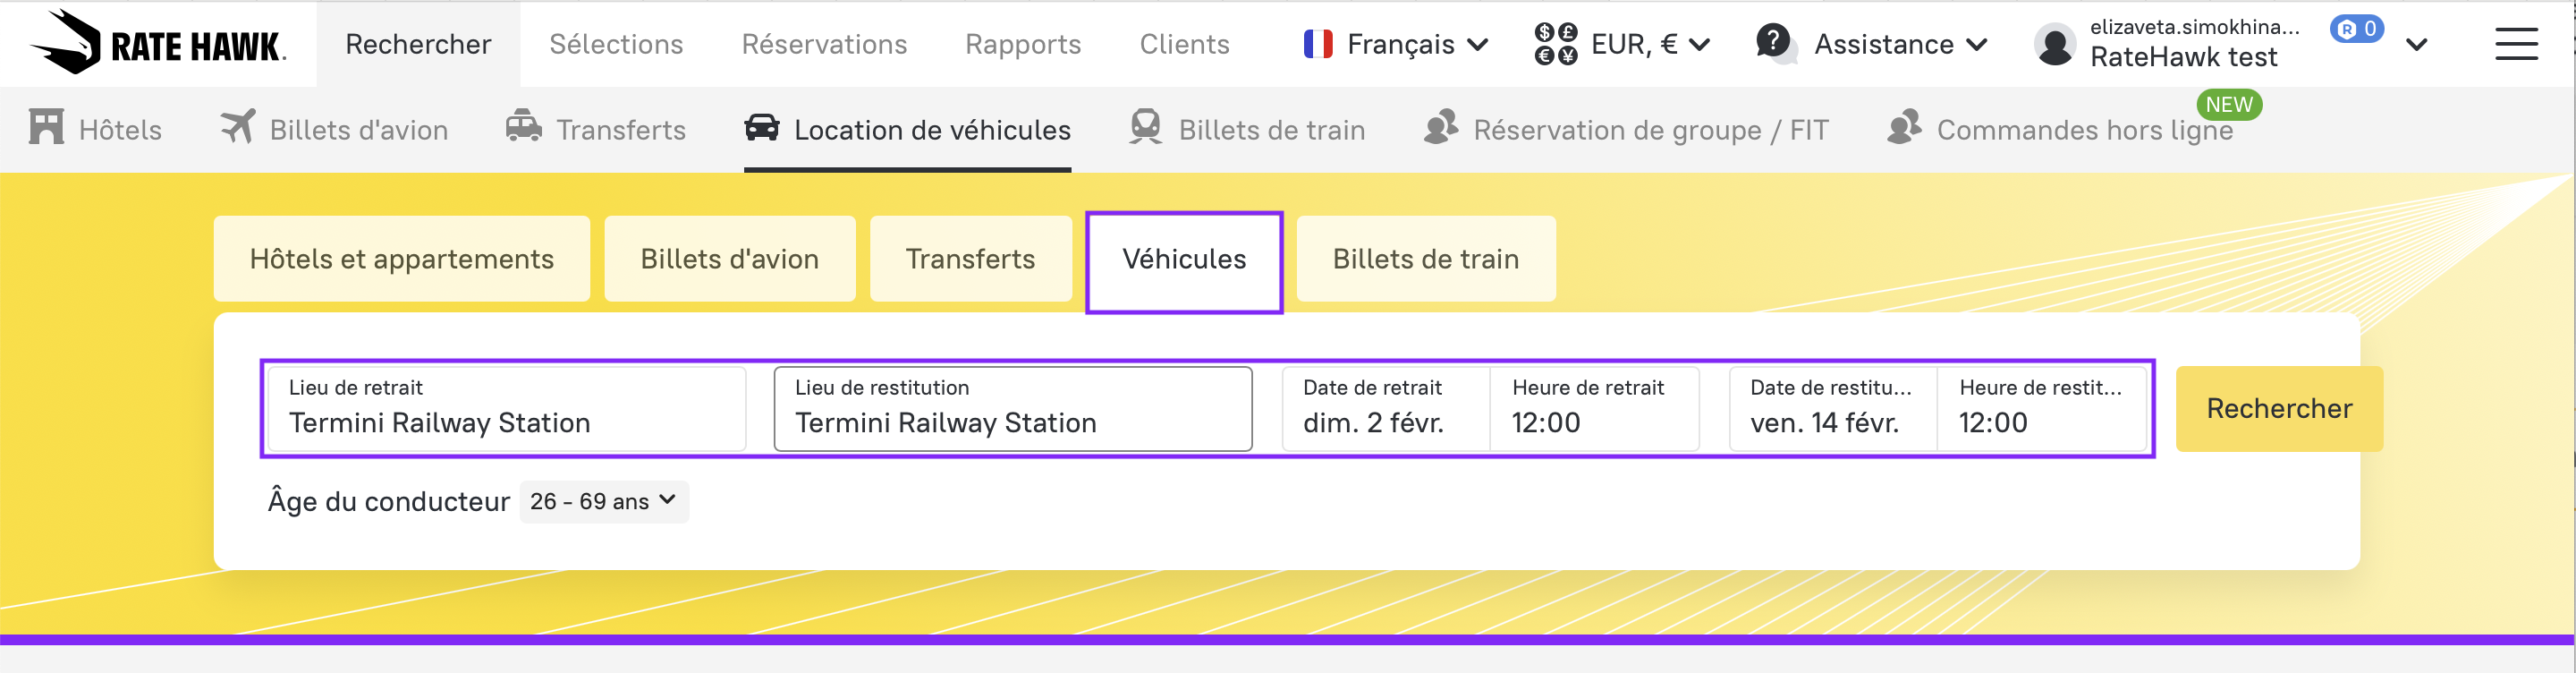Select the Billets de train search tab
This screenshot has width=2576, height=673.
click(x=1425, y=259)
